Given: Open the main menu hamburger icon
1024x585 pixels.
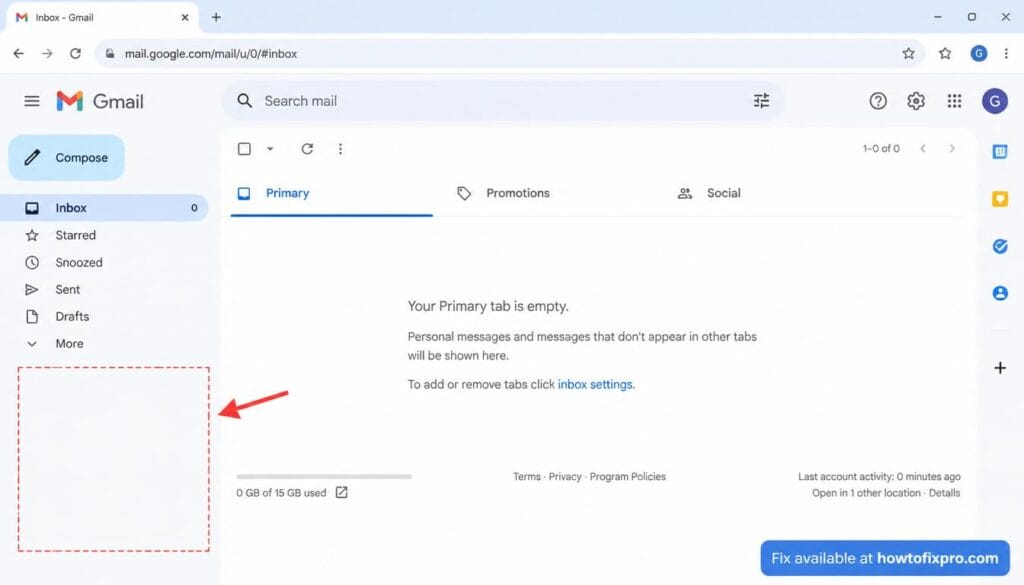Looking at the screenshot, I should coord(31,101).
